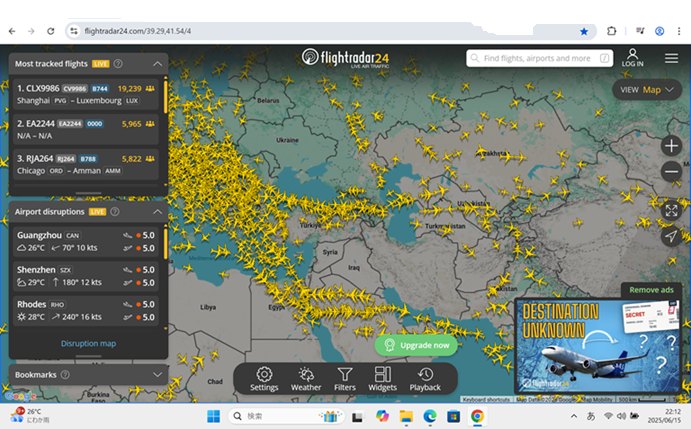Zoom in on the map with plus button
The width and height of the screenshot is (691, 429).
pyautogui.click(x=671, y=146)
